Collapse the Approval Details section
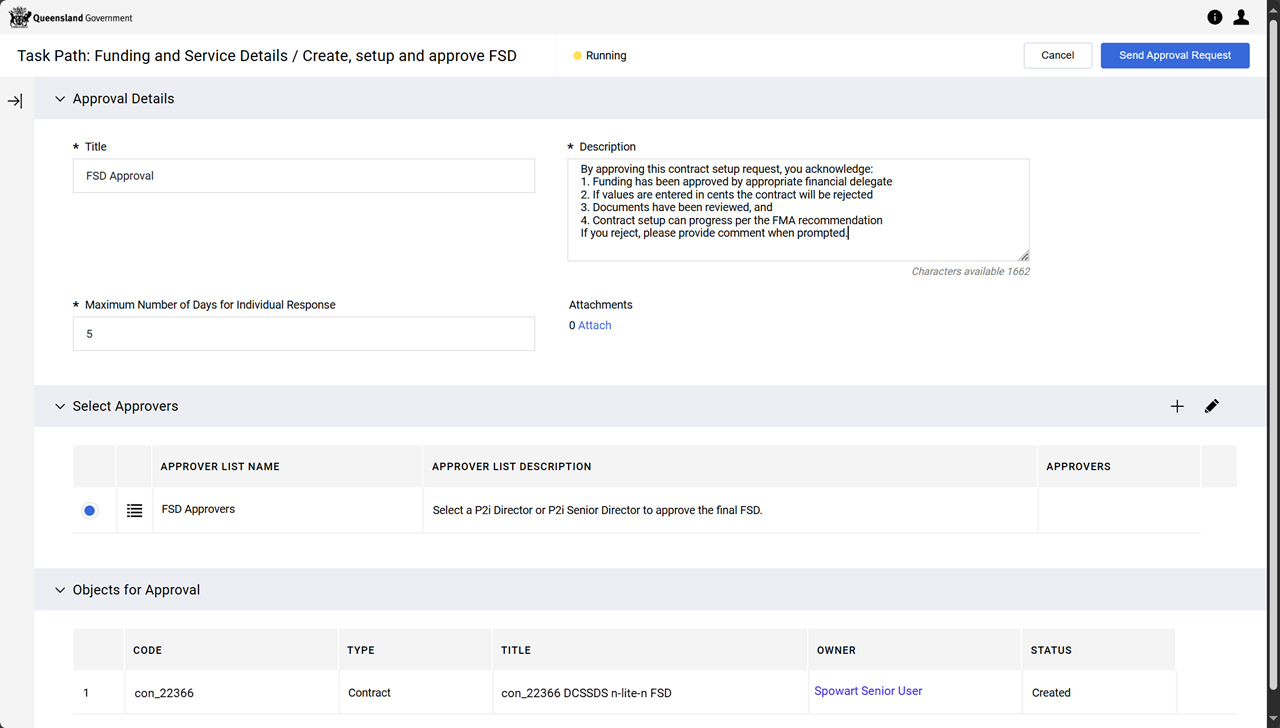 click(x=60, y=99)
